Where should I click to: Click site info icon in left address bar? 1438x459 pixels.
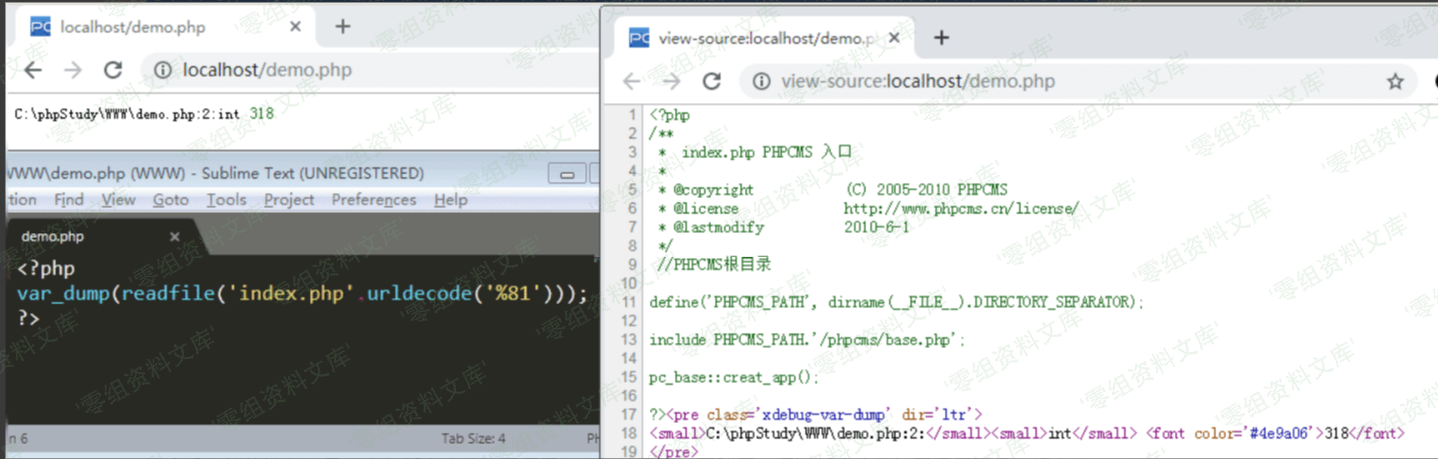coord(162,70)
